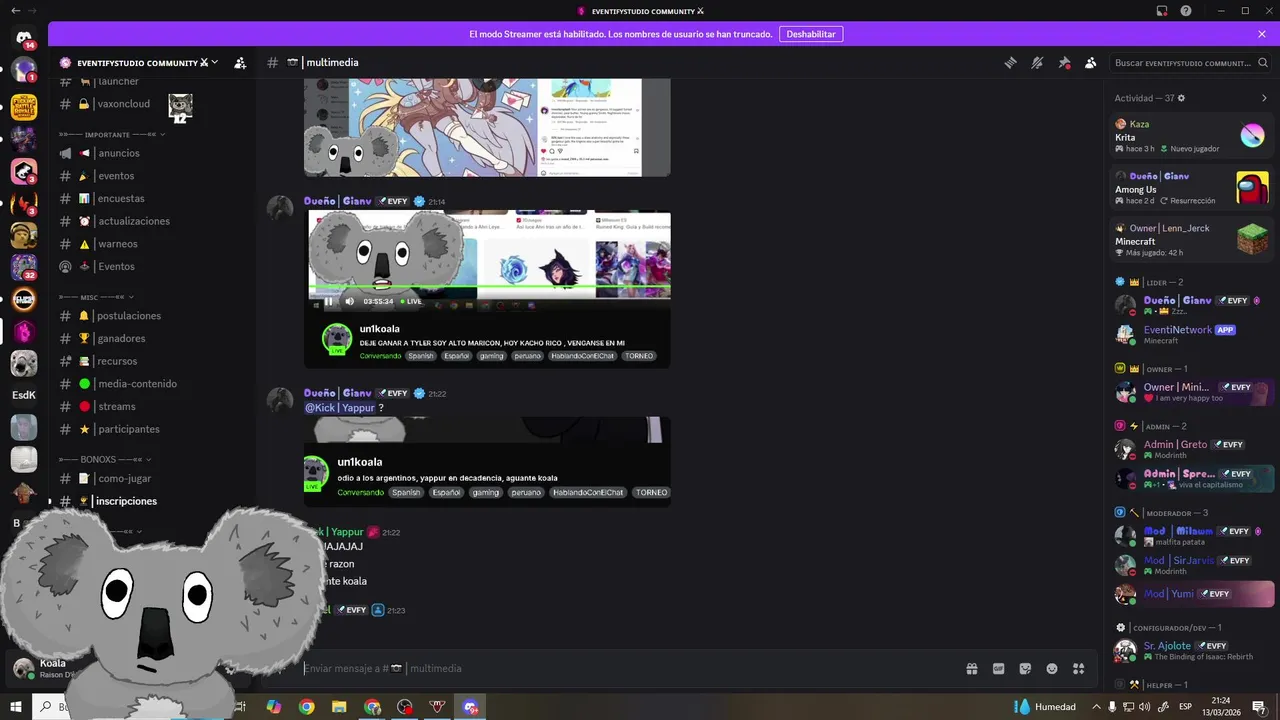Open server with 32 notifications badge

coord(24,267)
